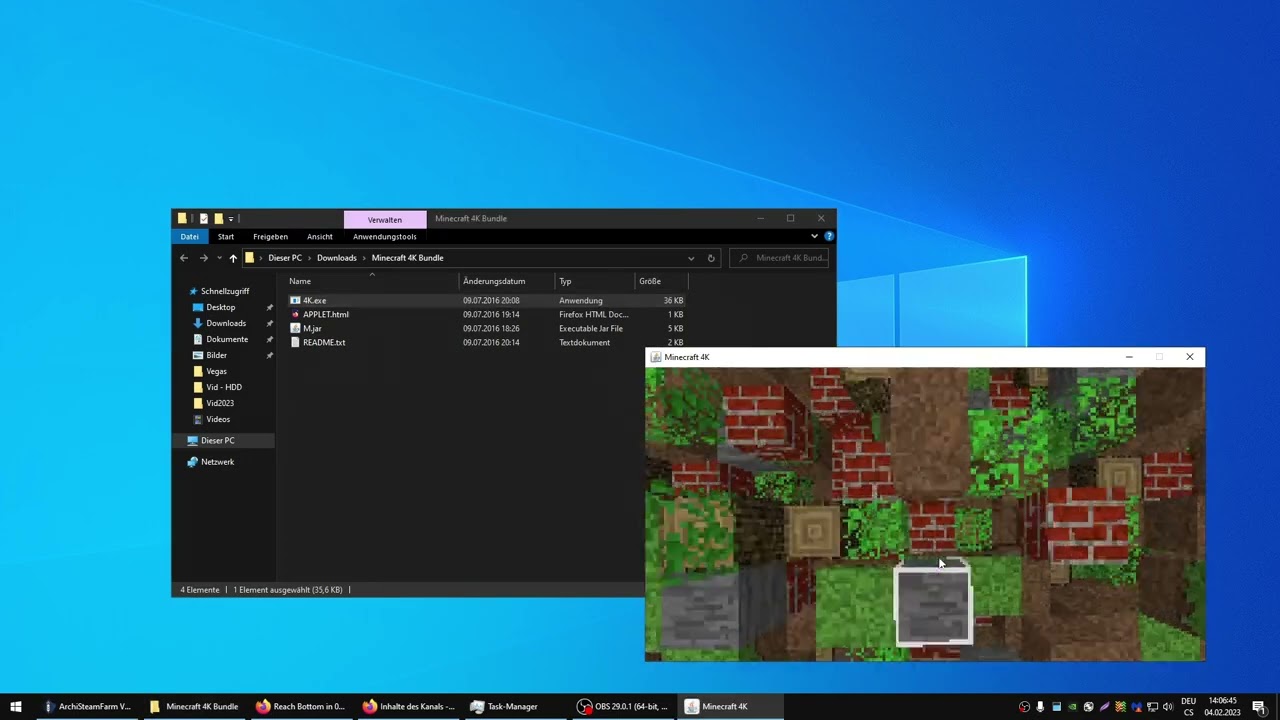Screen dimensions: 1280x720
Task: Sort by the Name column header
Action: tap(372, 281)
